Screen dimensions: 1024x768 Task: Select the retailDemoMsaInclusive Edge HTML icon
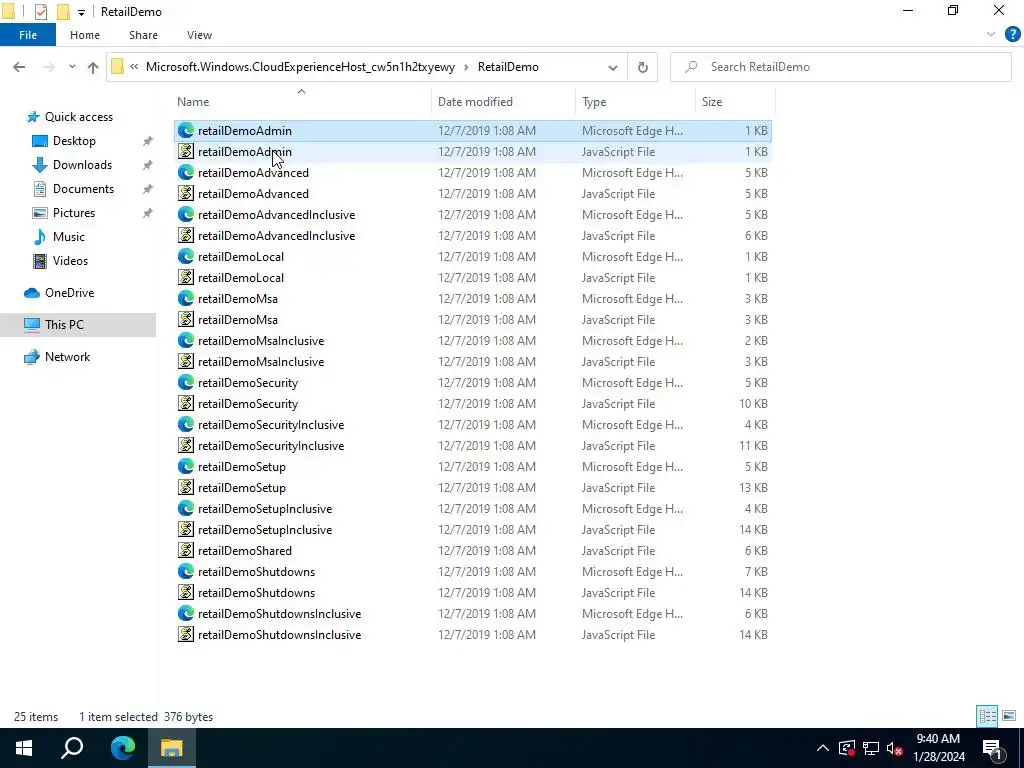(186, 341)
